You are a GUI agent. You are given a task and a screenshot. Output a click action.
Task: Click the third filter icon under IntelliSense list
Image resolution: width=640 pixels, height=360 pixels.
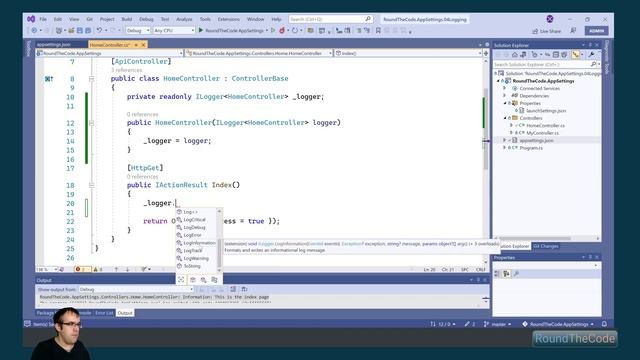pos(203,280)
